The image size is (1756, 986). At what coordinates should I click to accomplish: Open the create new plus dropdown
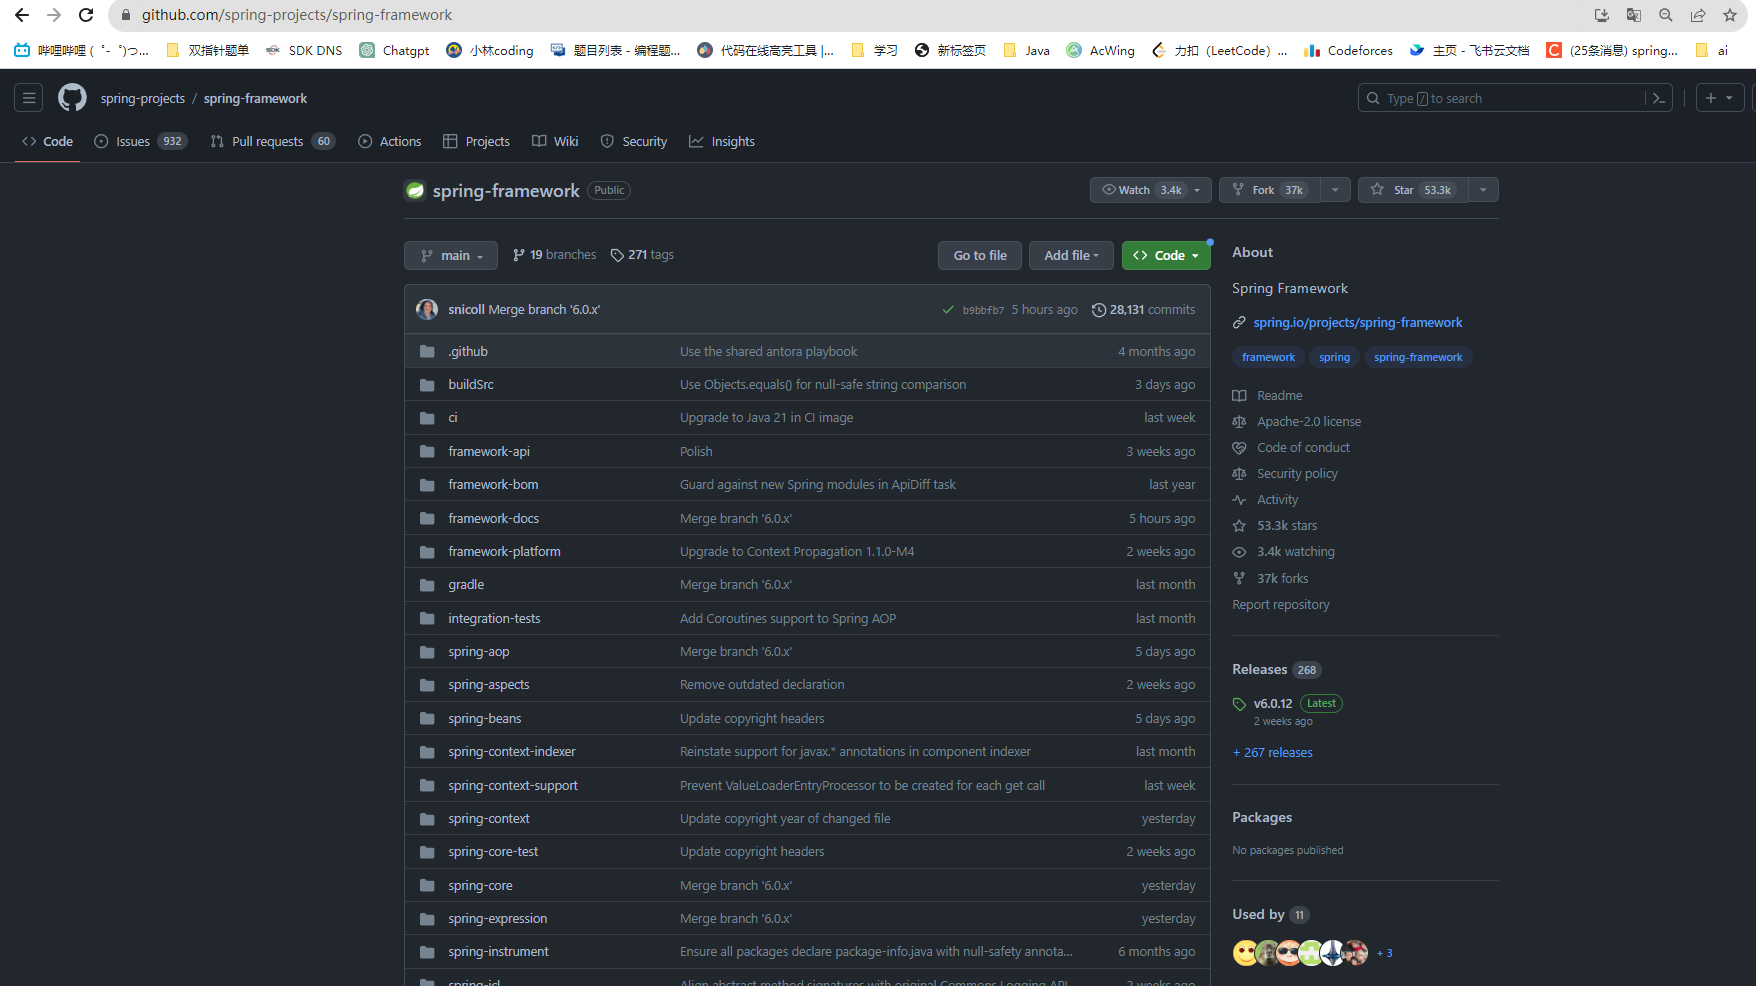pyautogui.click(x=1720, y=98)
